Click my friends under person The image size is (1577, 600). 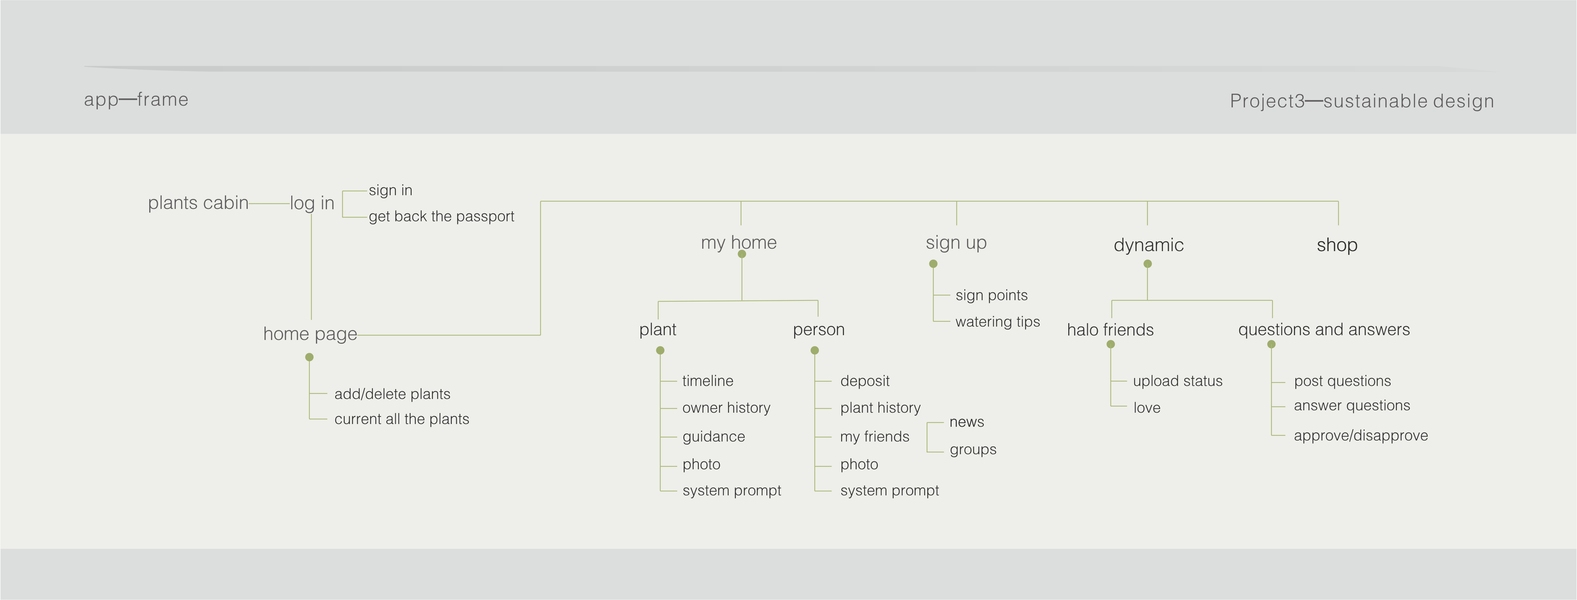[x=875, y=437]
